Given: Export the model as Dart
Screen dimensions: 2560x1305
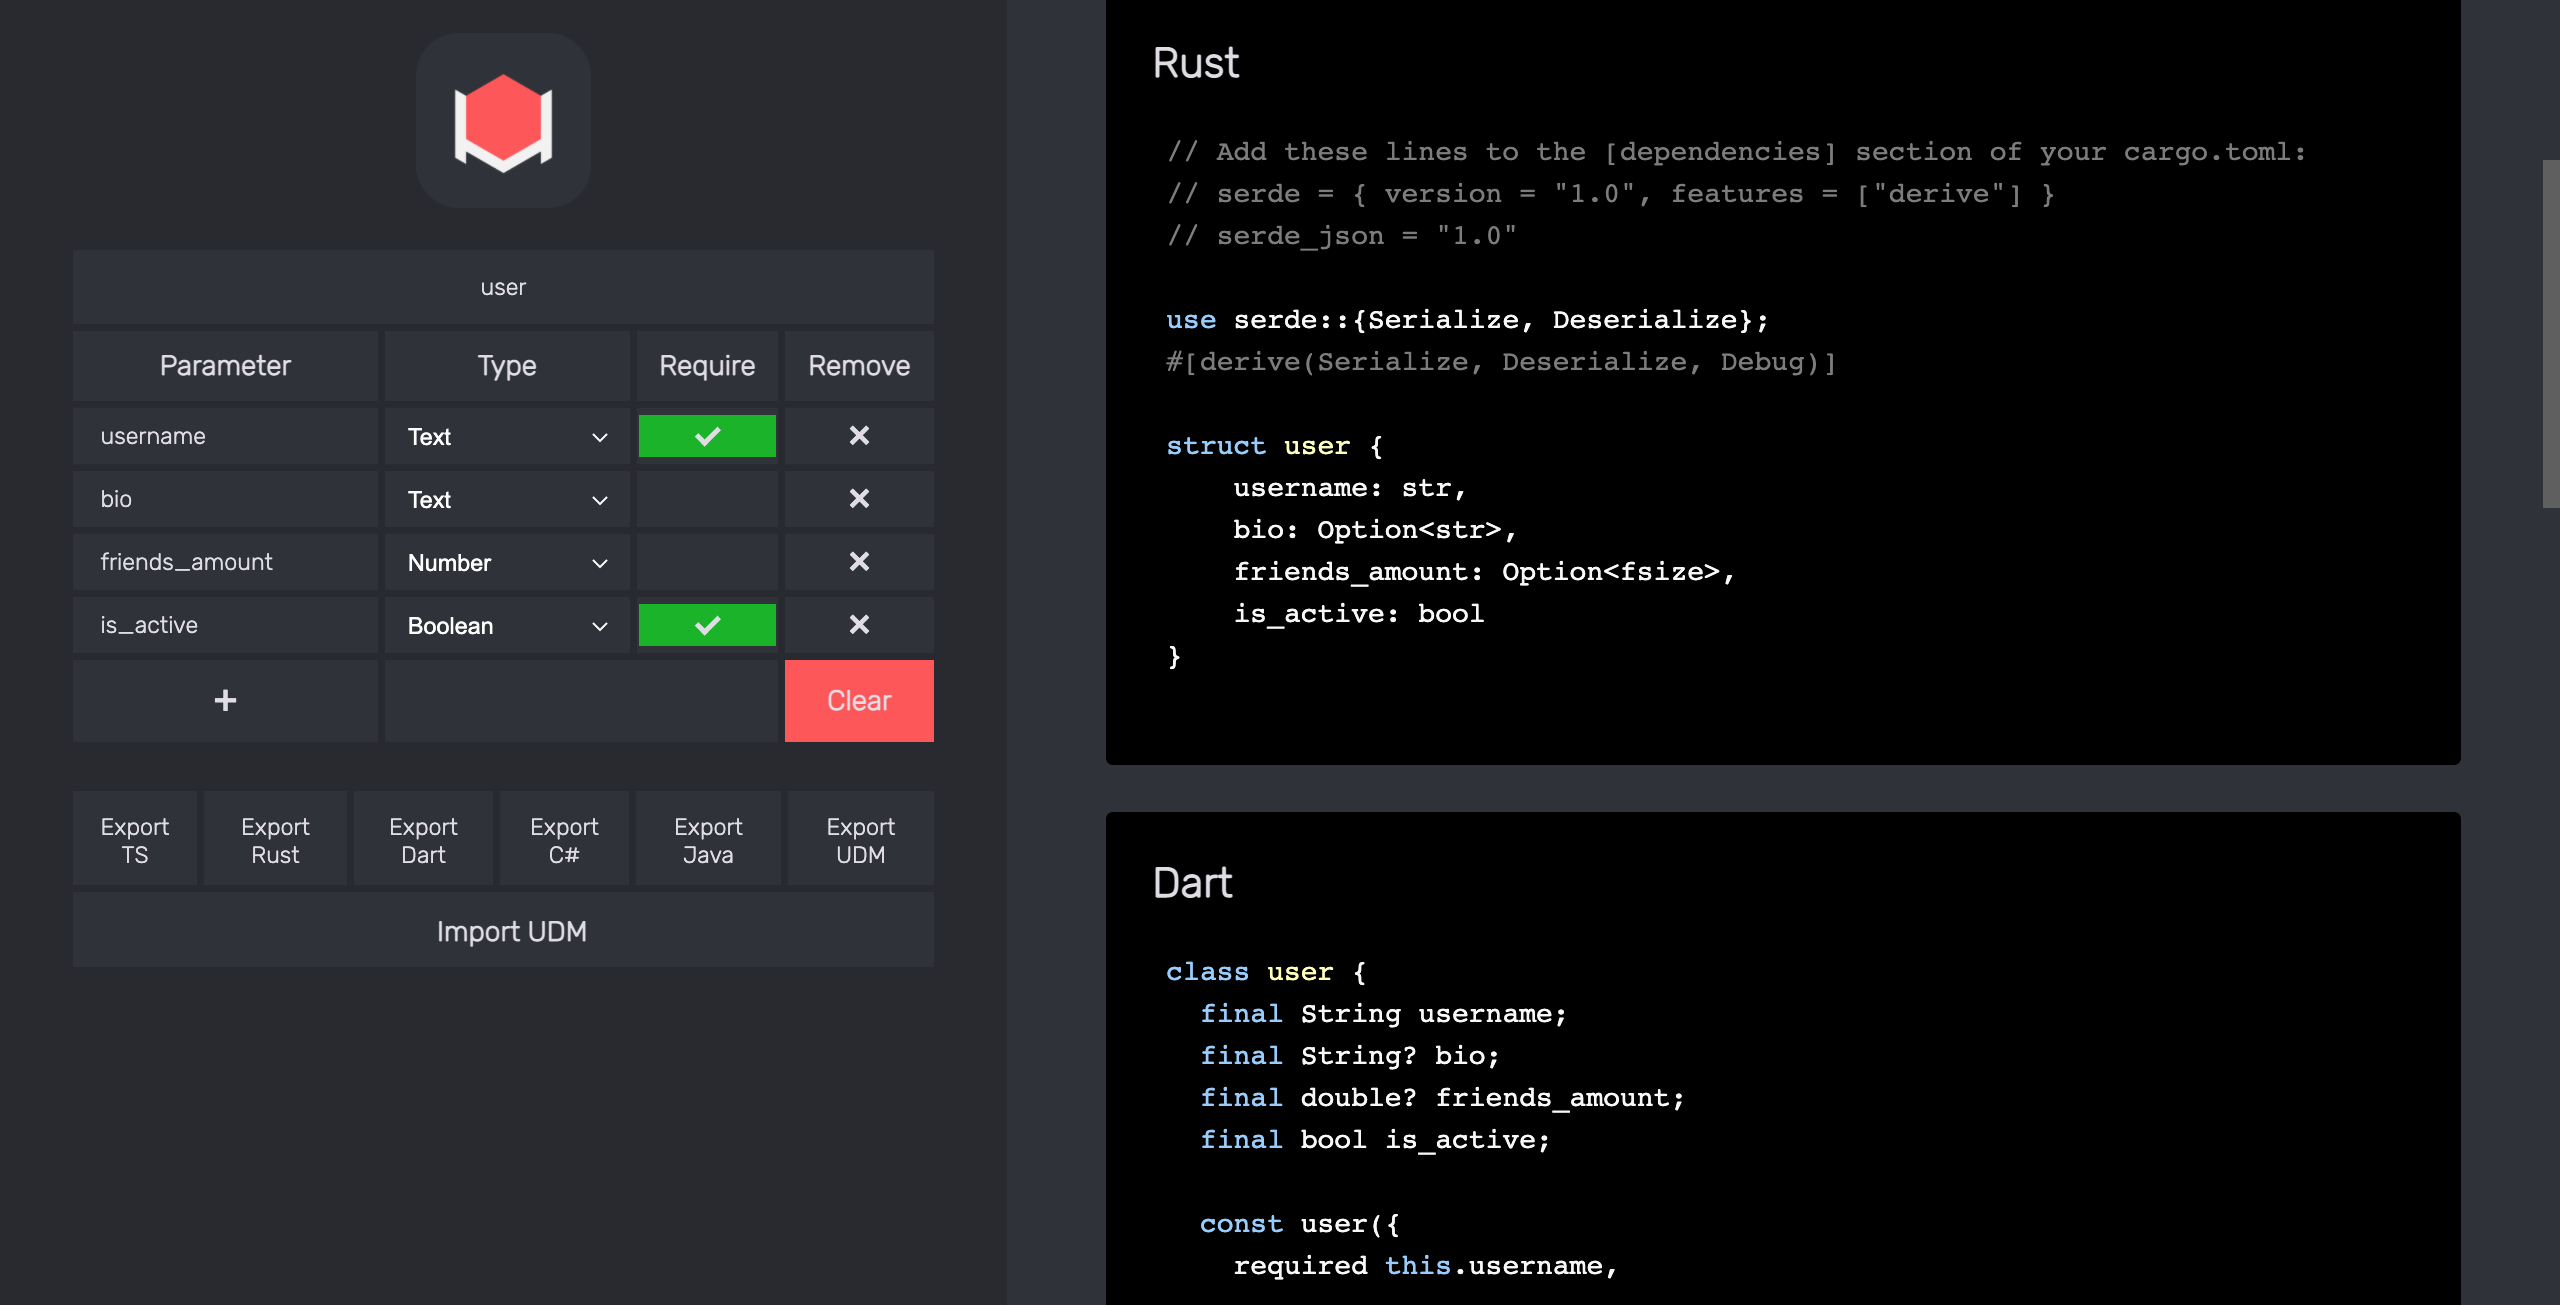Looking at the screenshot, I should pyautogui.click(x=423, y=840).
